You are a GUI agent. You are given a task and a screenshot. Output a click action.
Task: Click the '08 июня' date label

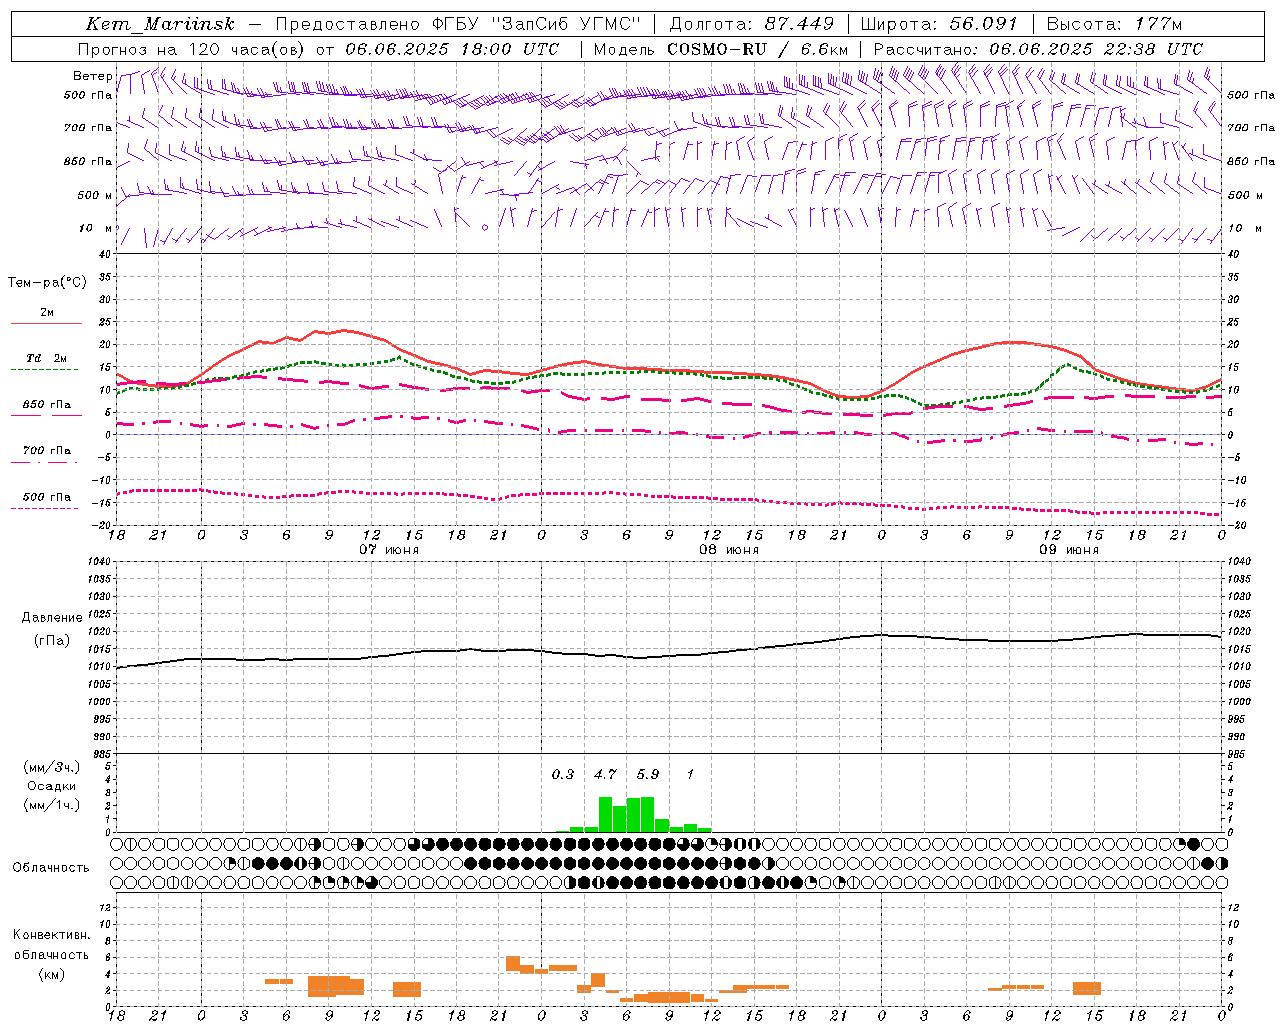(729, 550)
